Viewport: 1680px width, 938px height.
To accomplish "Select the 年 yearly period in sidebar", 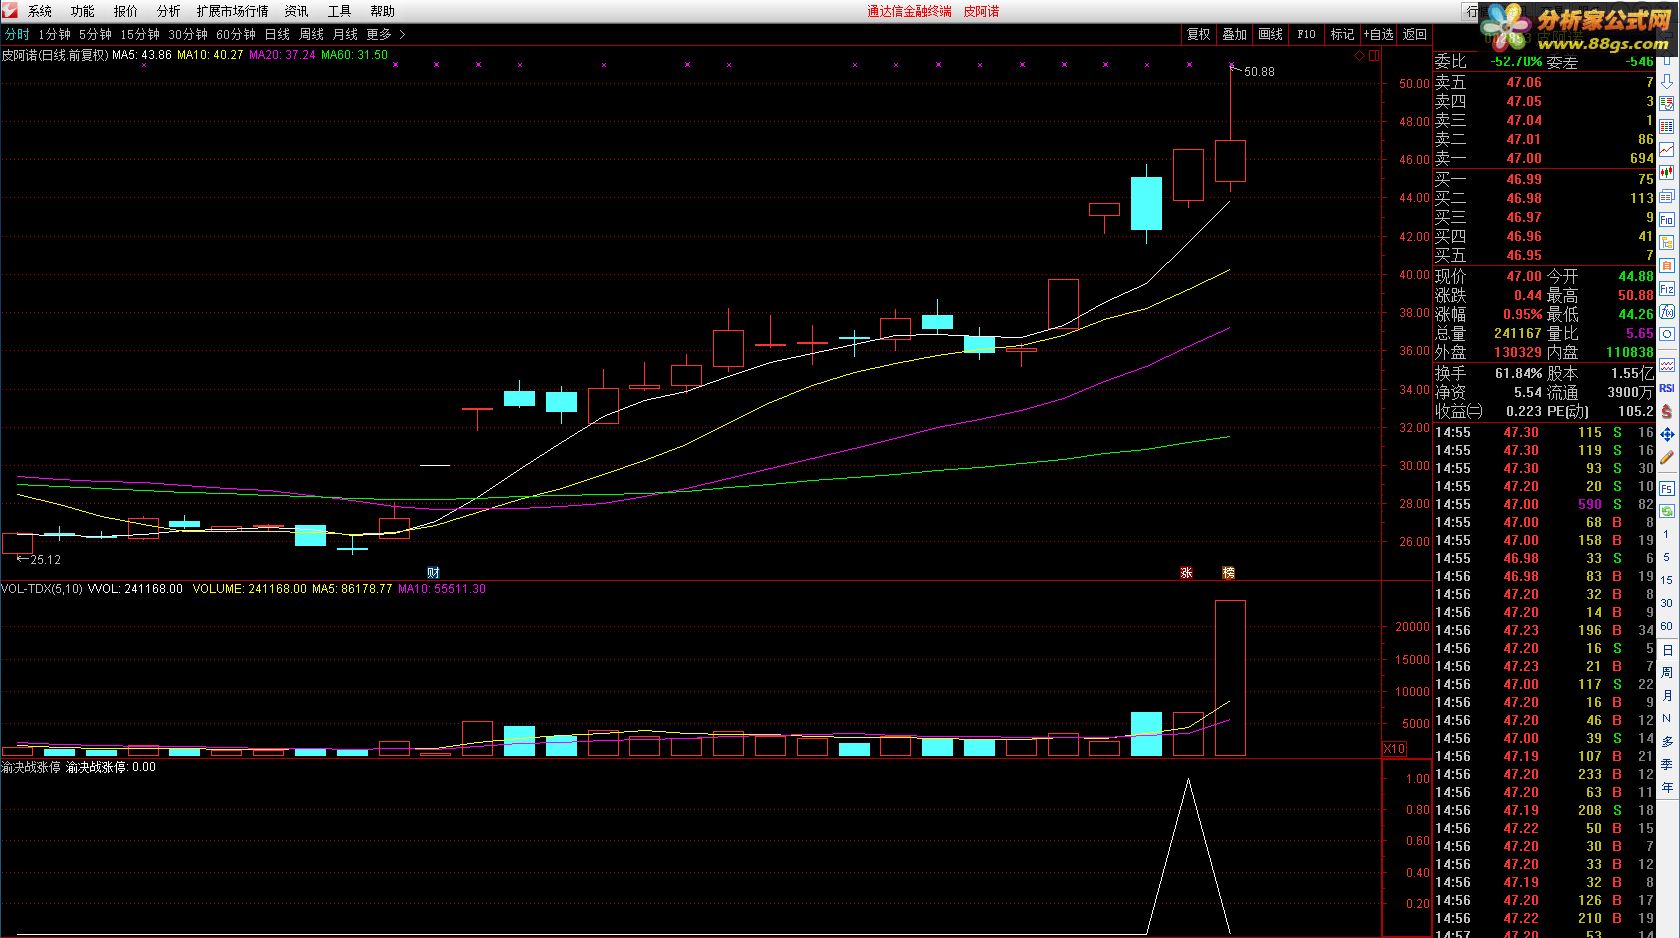I will [x=1667, y=788].
